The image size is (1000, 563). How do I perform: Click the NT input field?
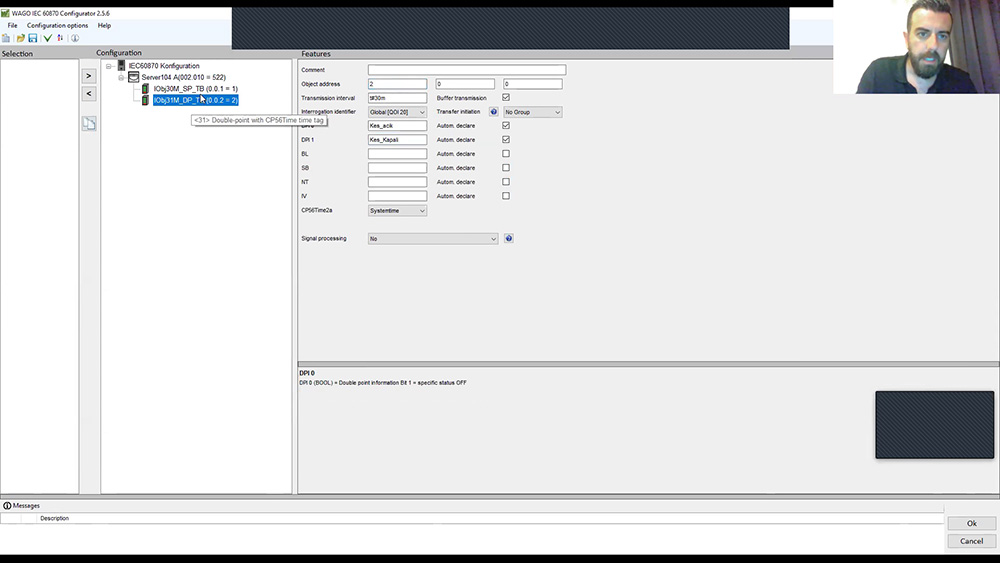(x=397, y=182)
